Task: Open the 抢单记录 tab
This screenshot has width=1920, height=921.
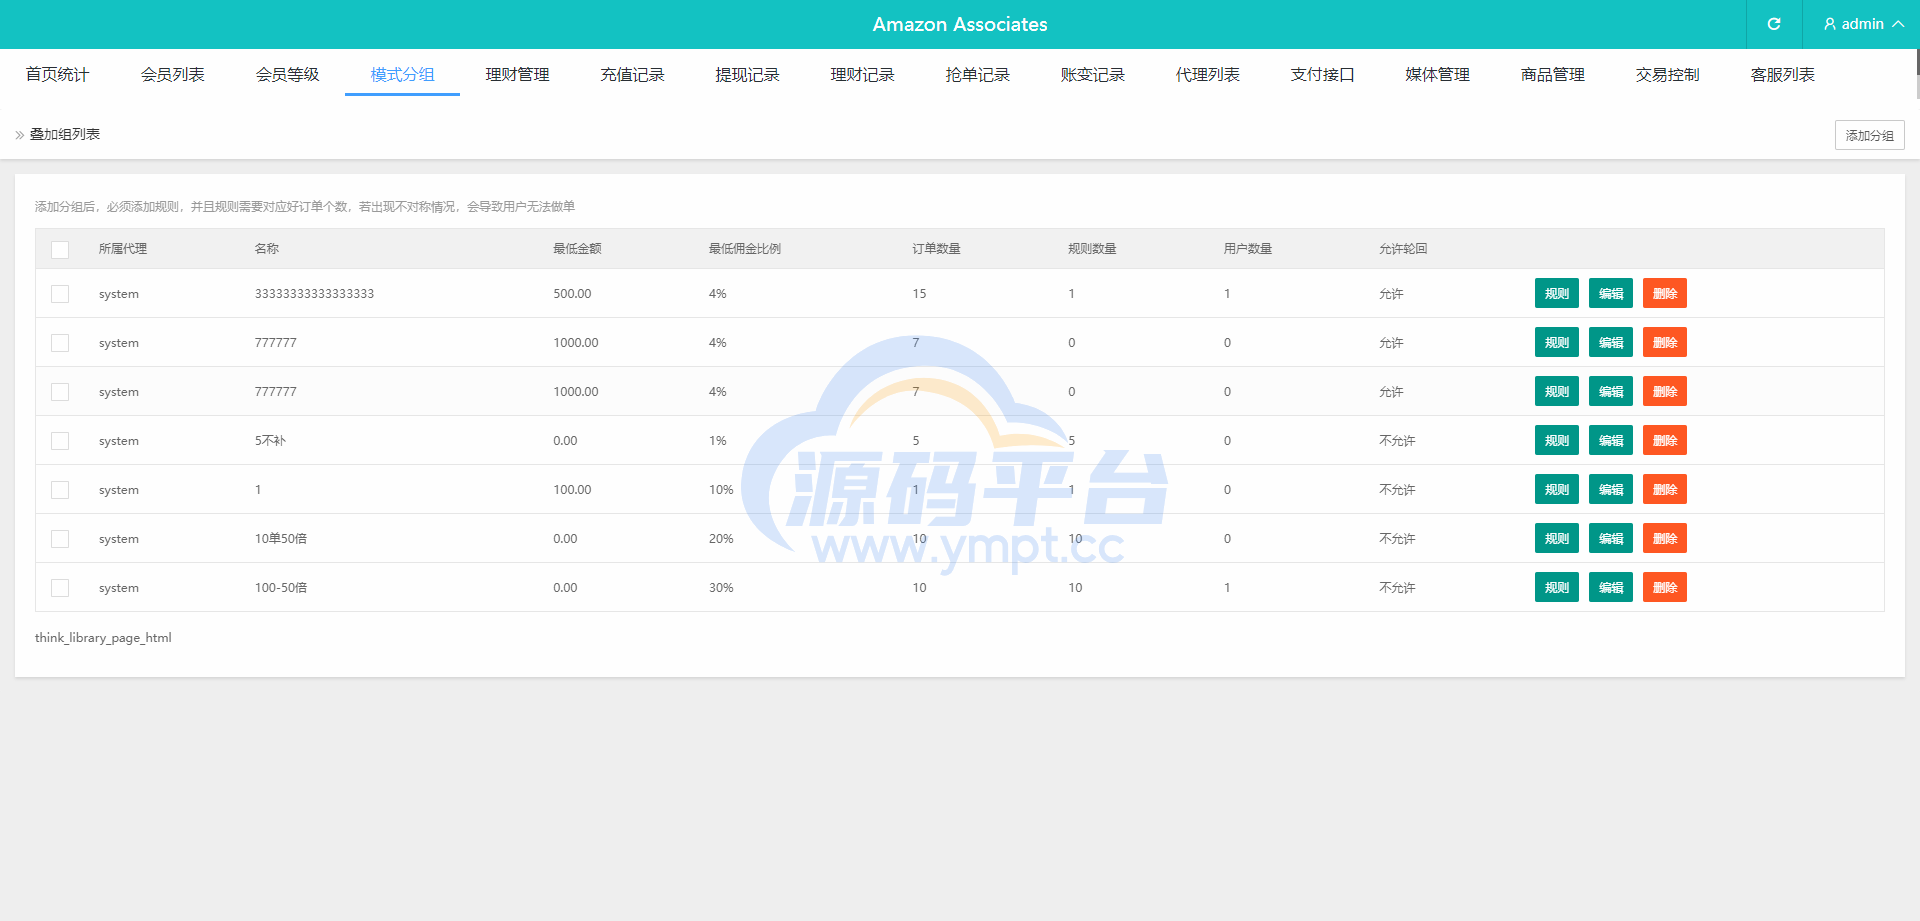Action: [x=978, y=75]
